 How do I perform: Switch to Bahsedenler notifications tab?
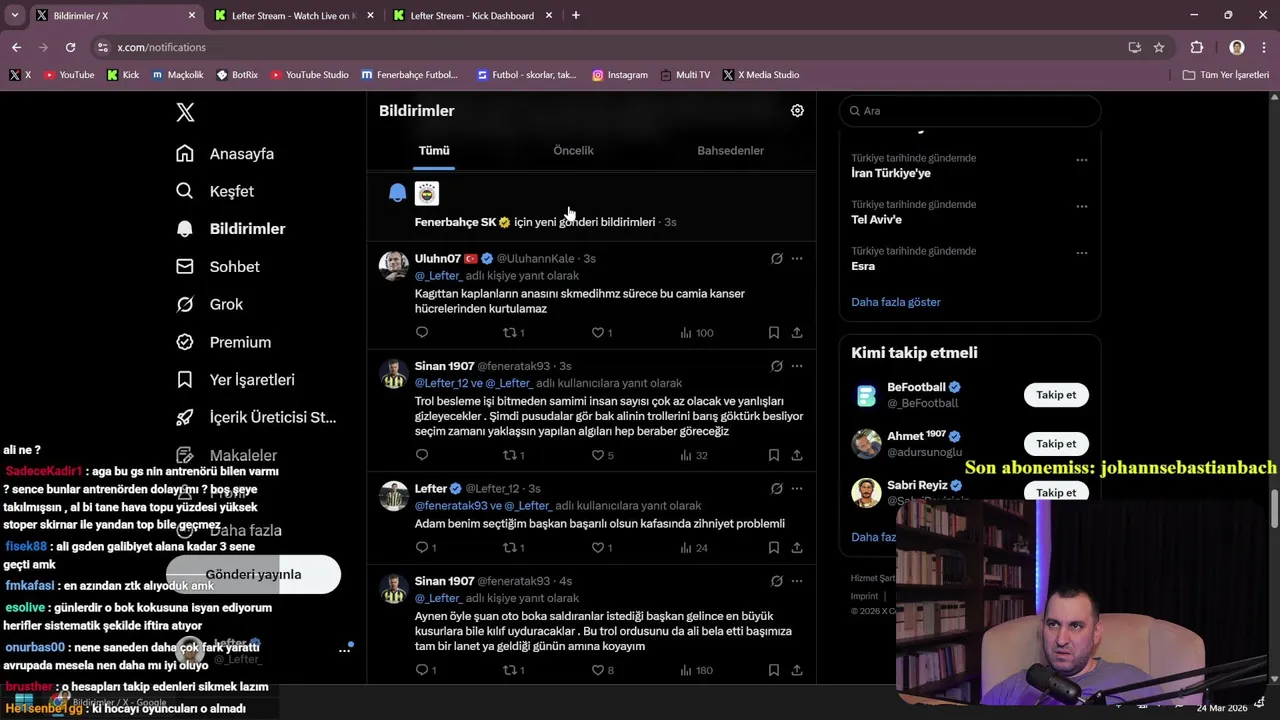730,150
